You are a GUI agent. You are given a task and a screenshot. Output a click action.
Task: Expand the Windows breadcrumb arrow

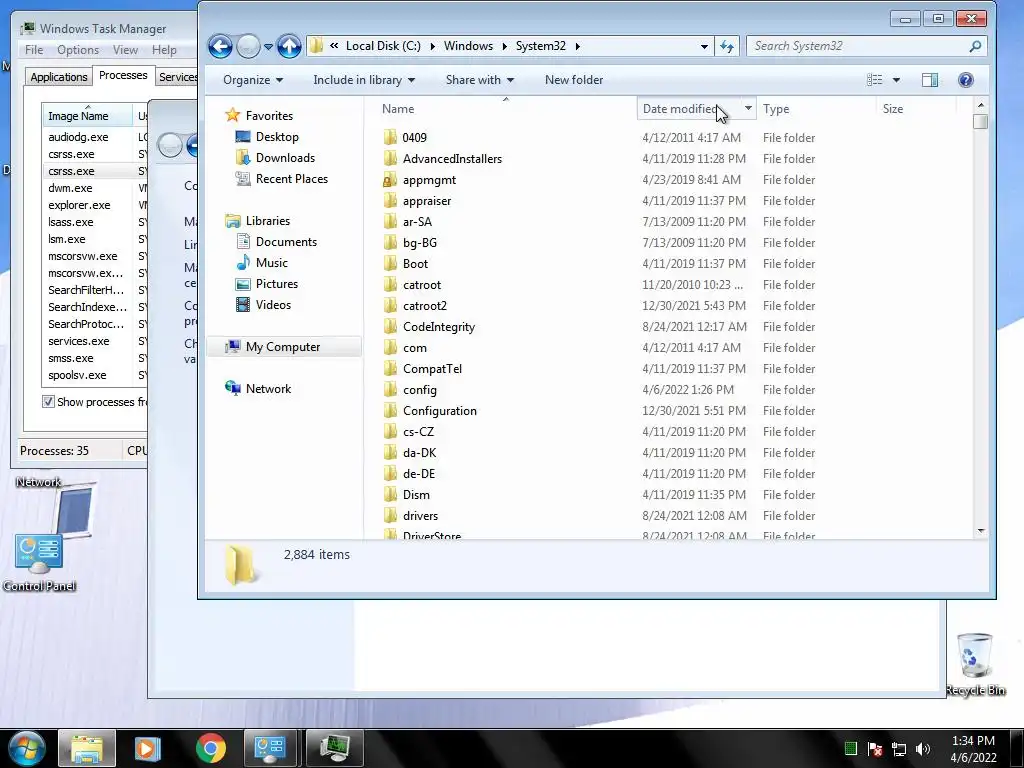pos(504,46)
